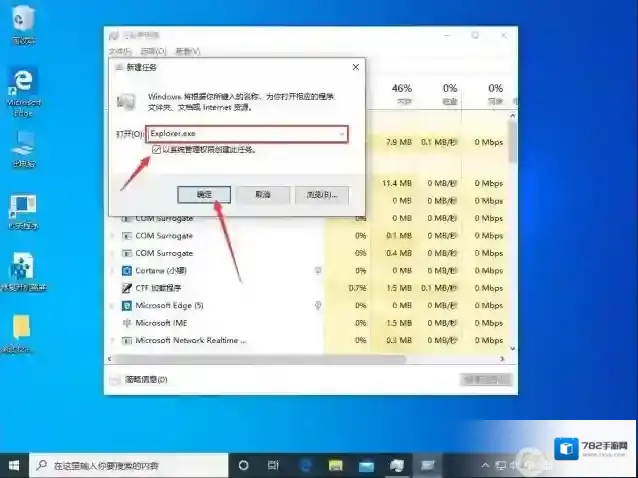
Task: Click 取消 in the 新建任务 dialog
Action: point(263,195)
